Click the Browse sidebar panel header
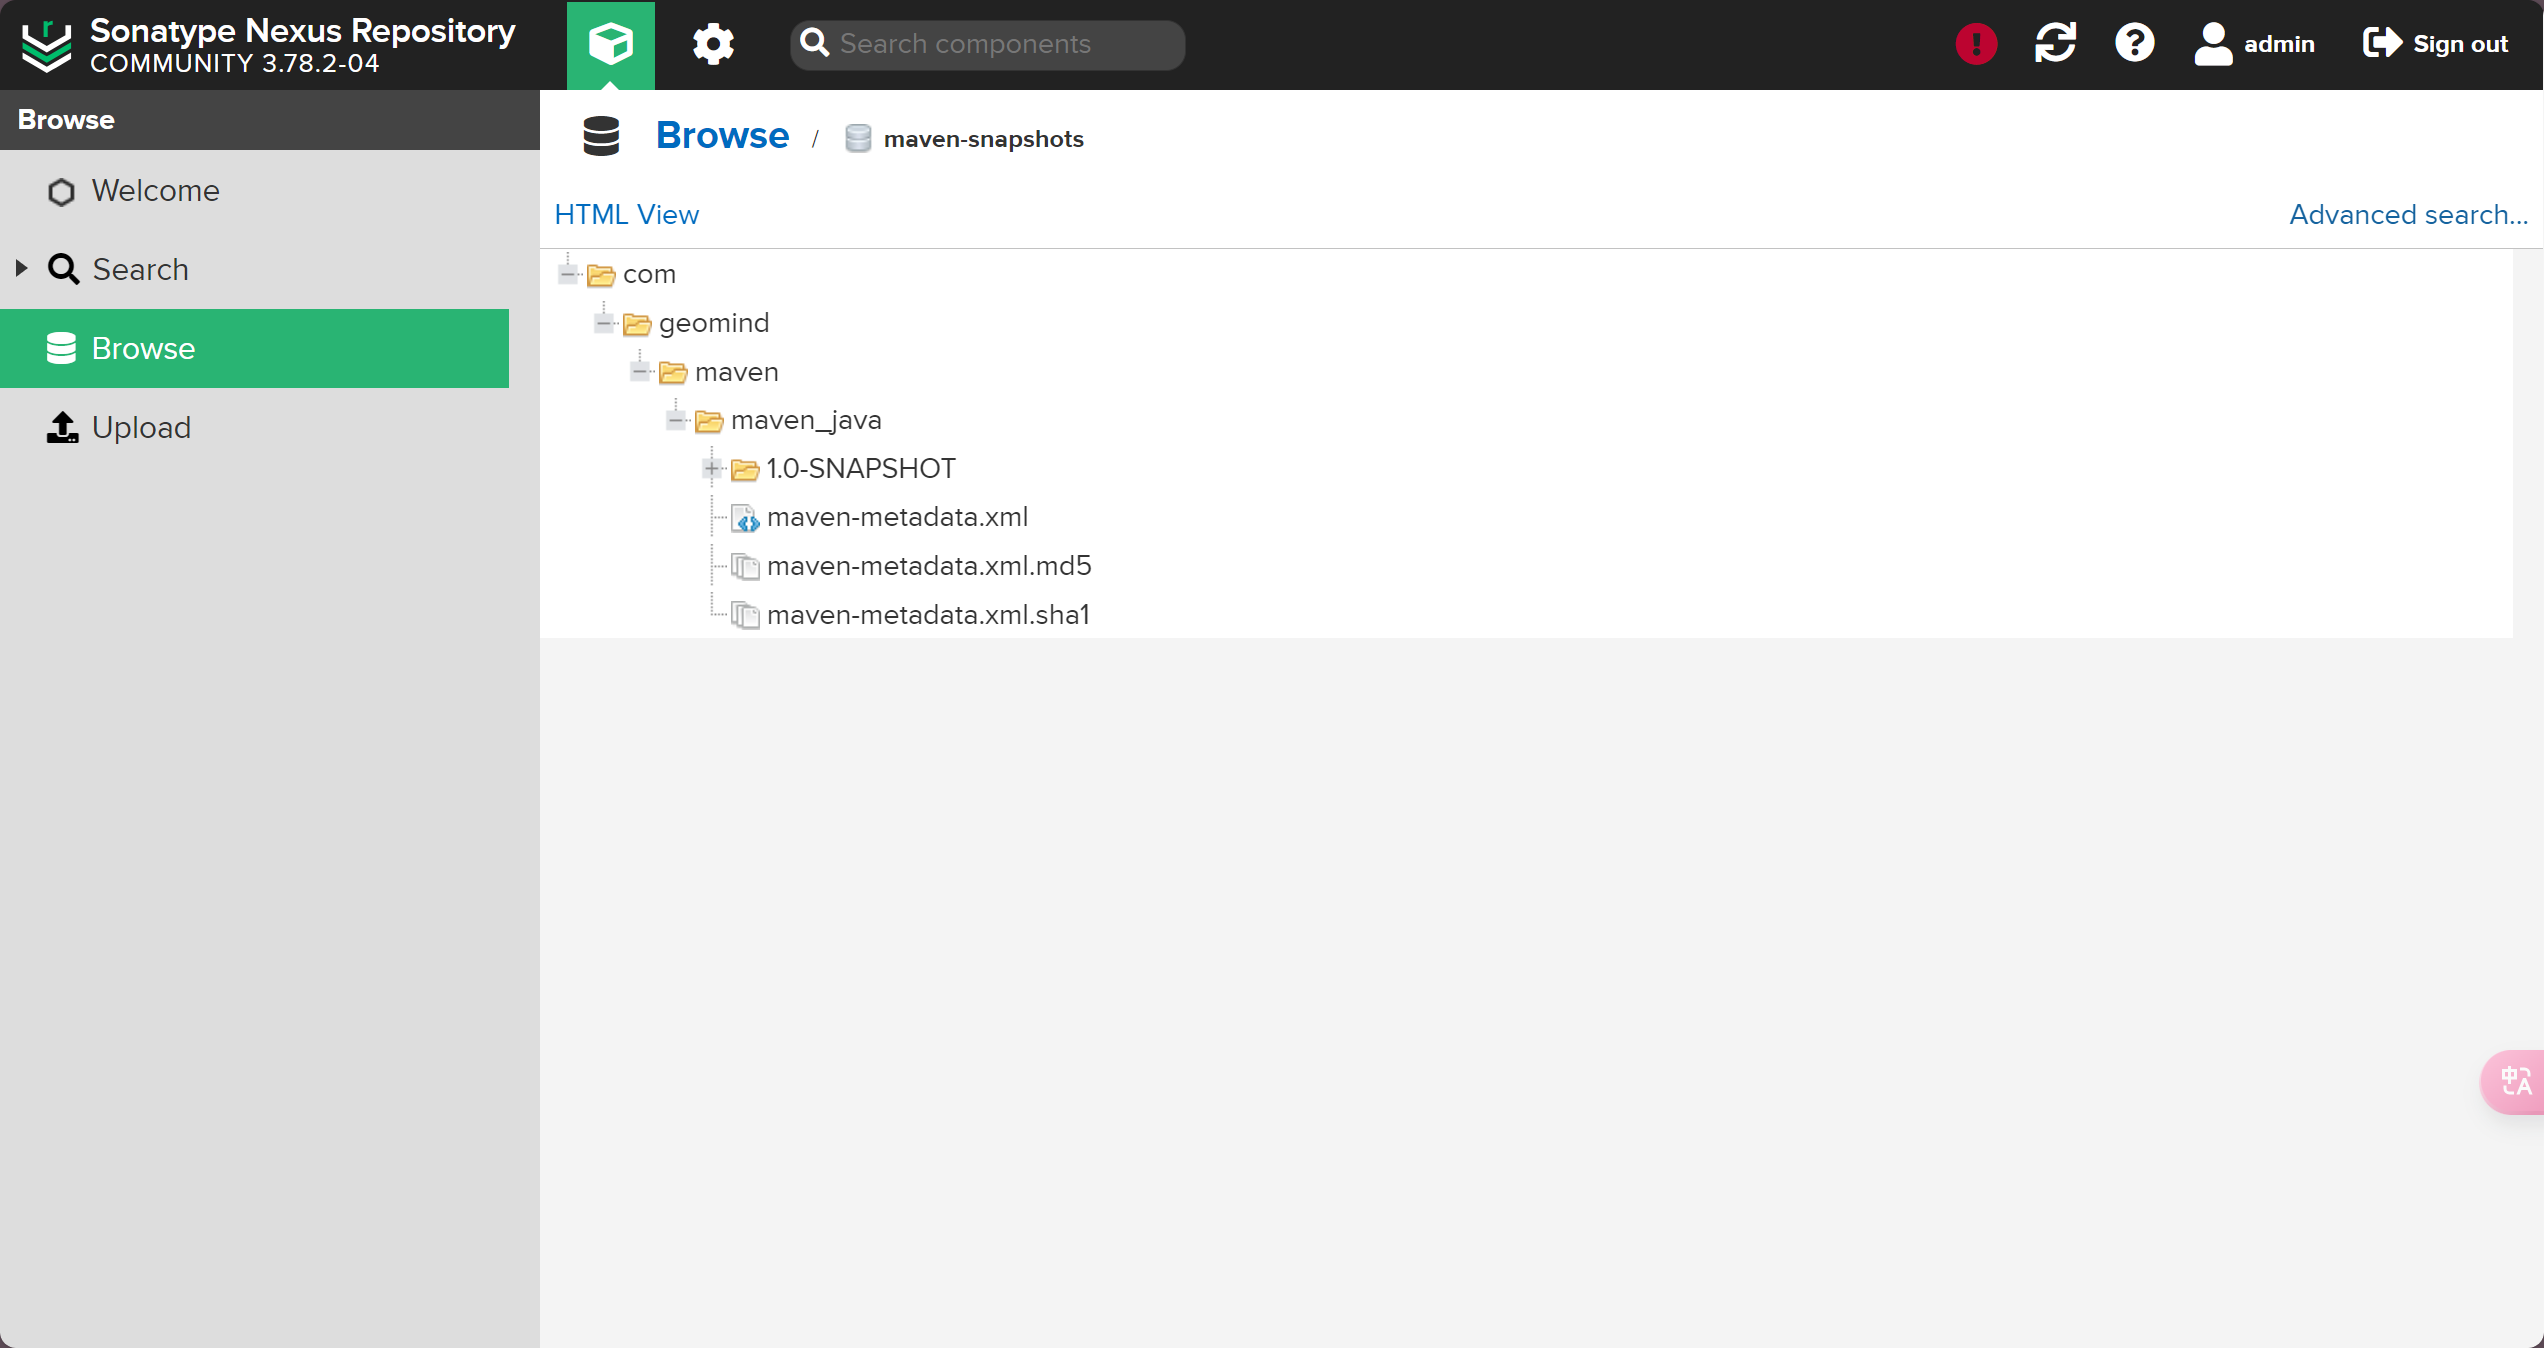 (x=270, y=120)
